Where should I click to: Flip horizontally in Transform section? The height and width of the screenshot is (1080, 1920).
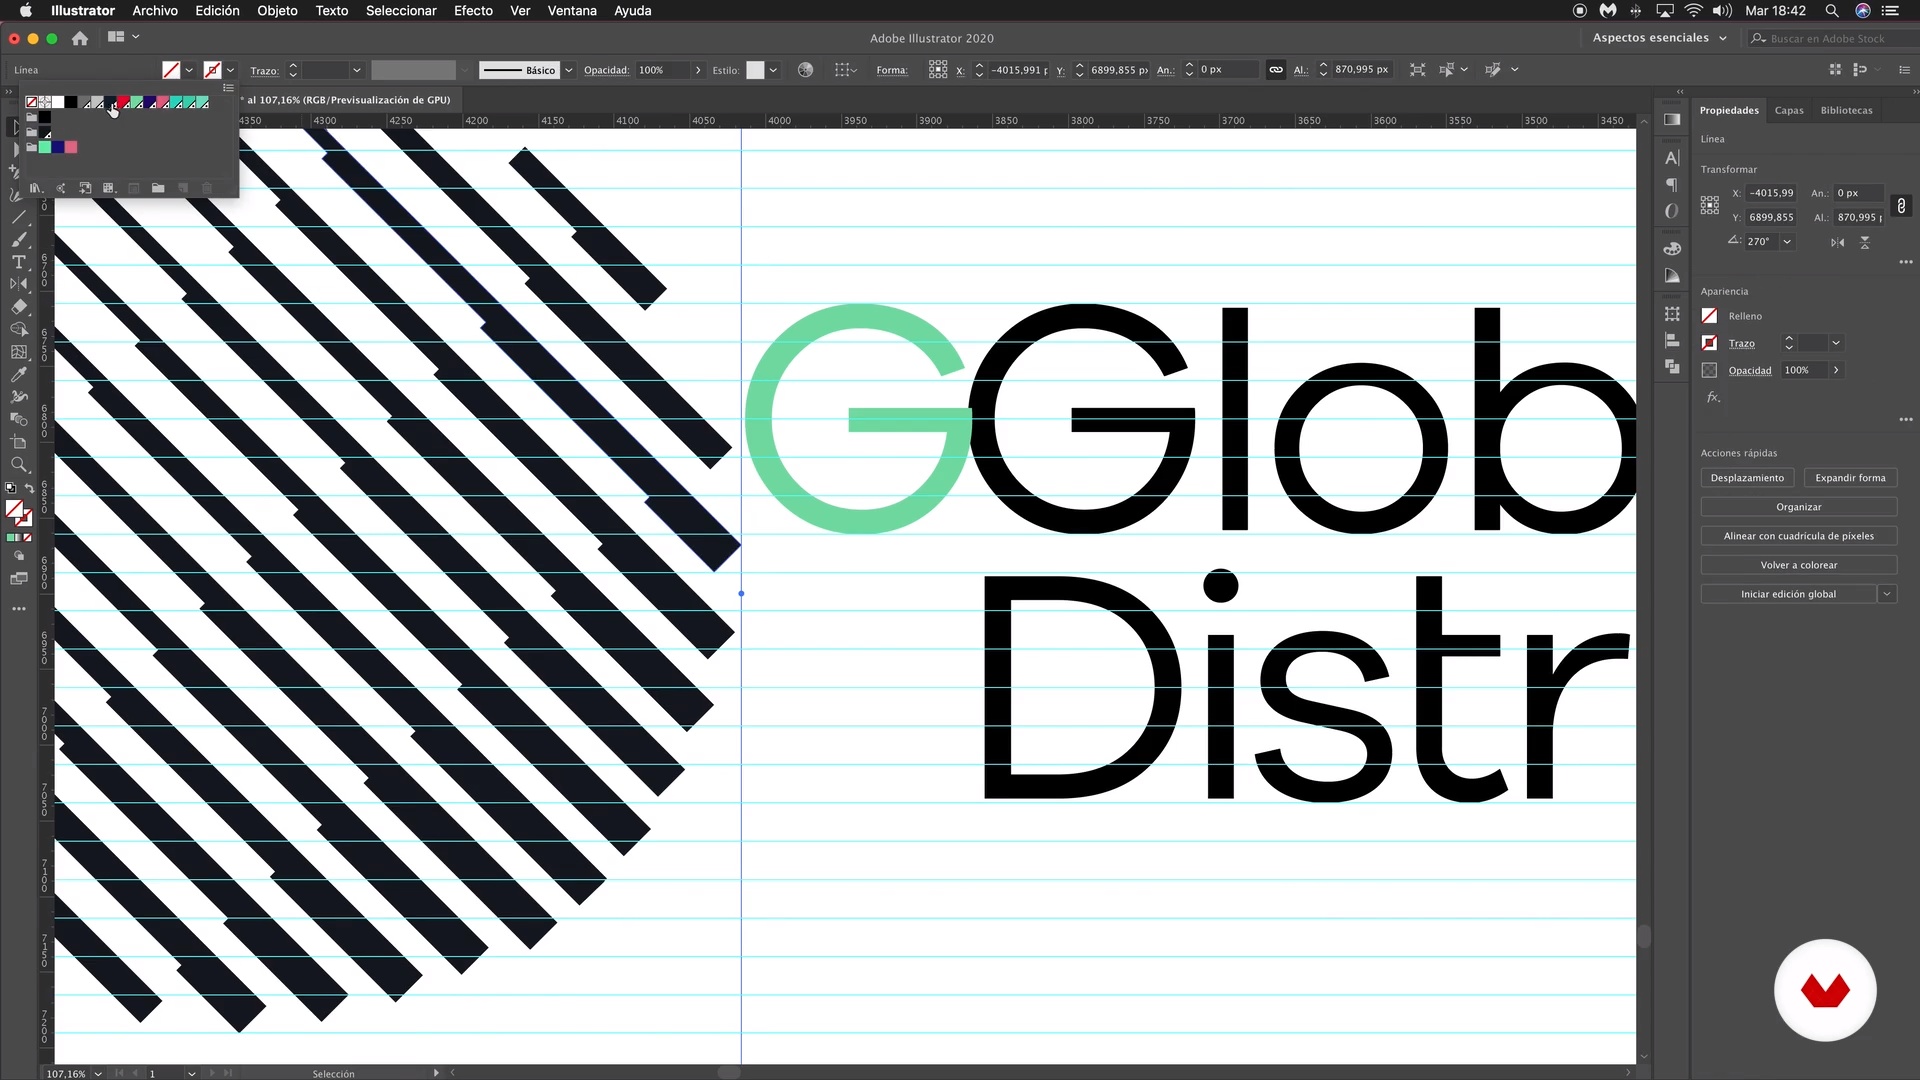pyautogui.click(x=1838, y=242)
